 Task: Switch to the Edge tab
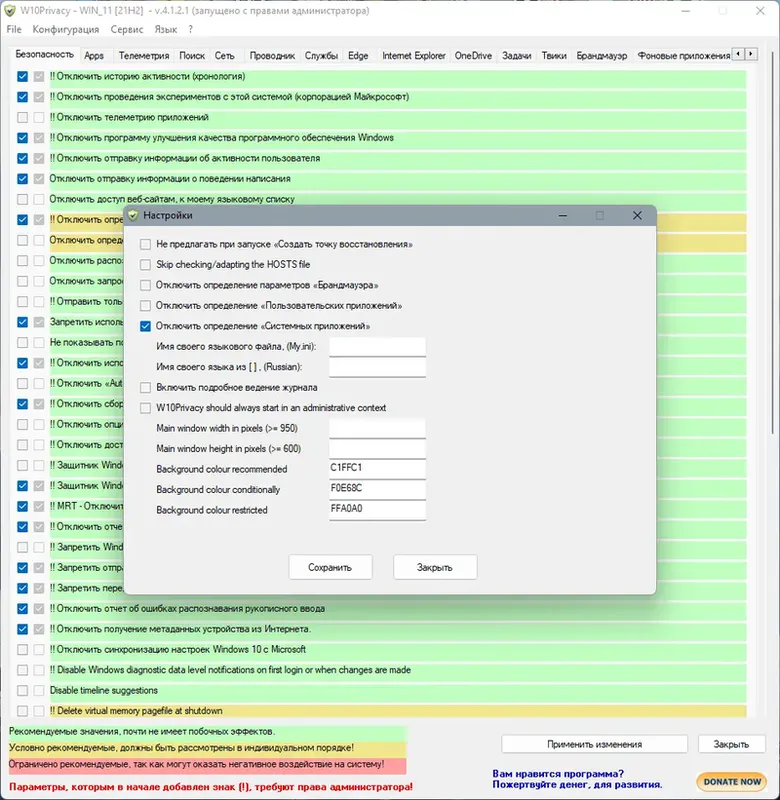[x=358, y=56]
